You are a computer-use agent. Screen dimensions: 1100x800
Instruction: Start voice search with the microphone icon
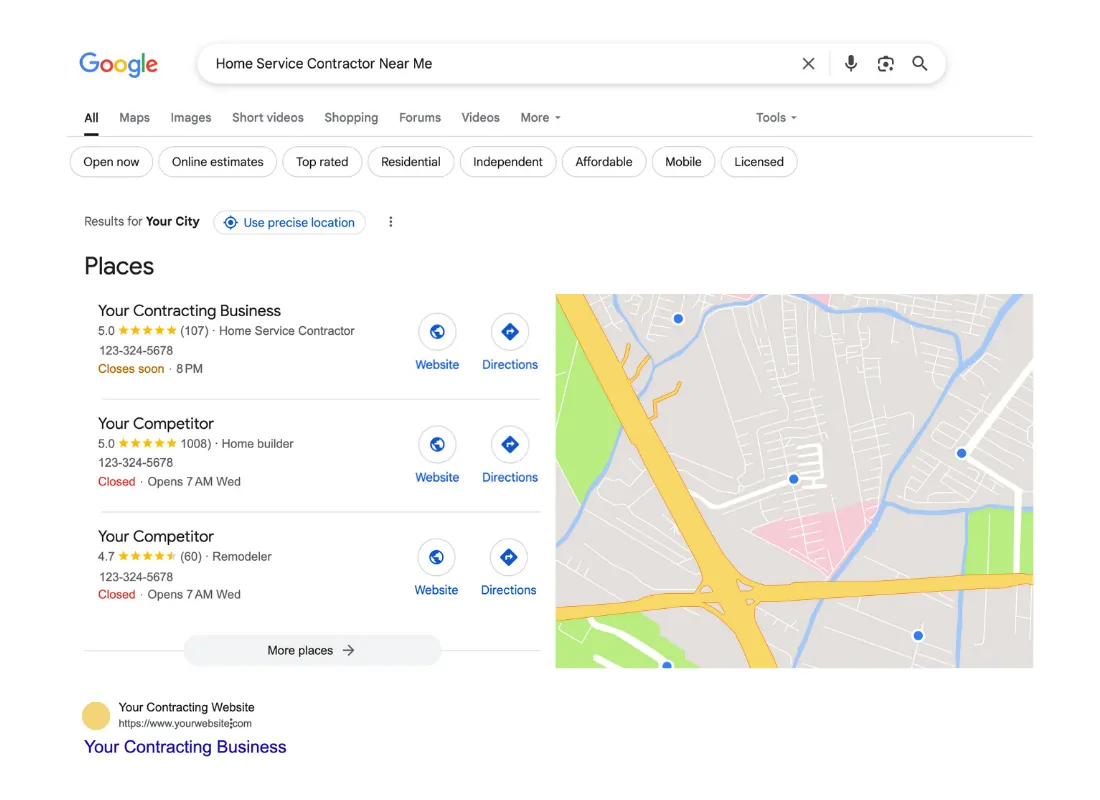[x=850, y=64]
